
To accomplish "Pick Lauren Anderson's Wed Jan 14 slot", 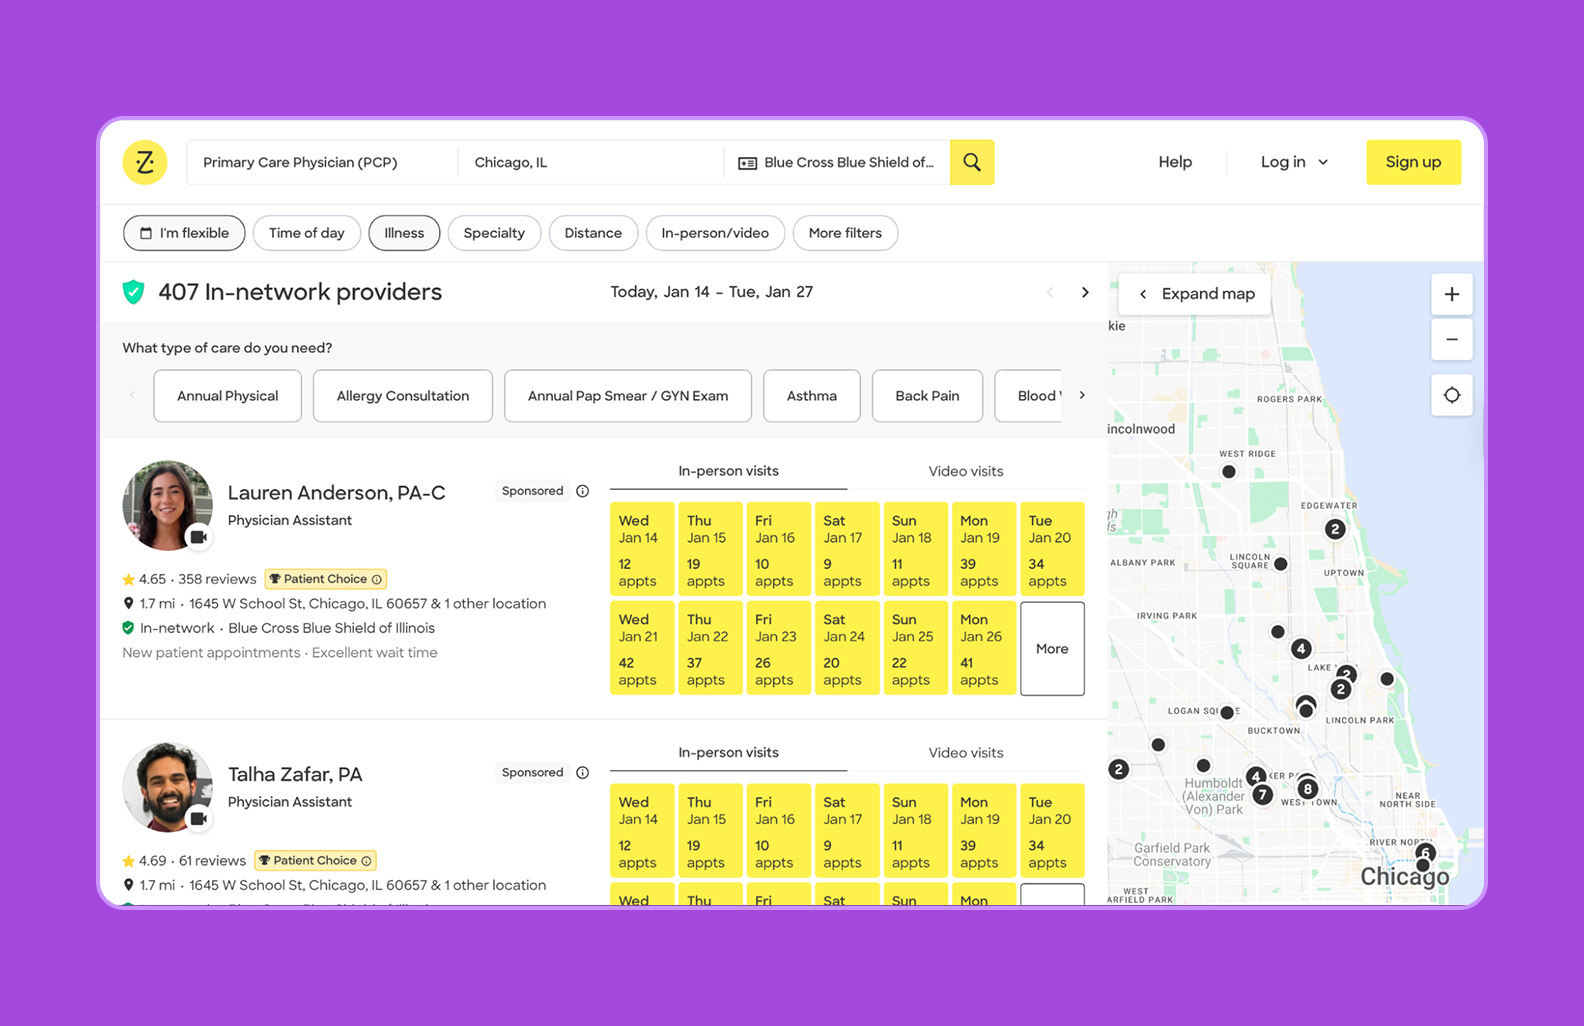I will (642, 550).
